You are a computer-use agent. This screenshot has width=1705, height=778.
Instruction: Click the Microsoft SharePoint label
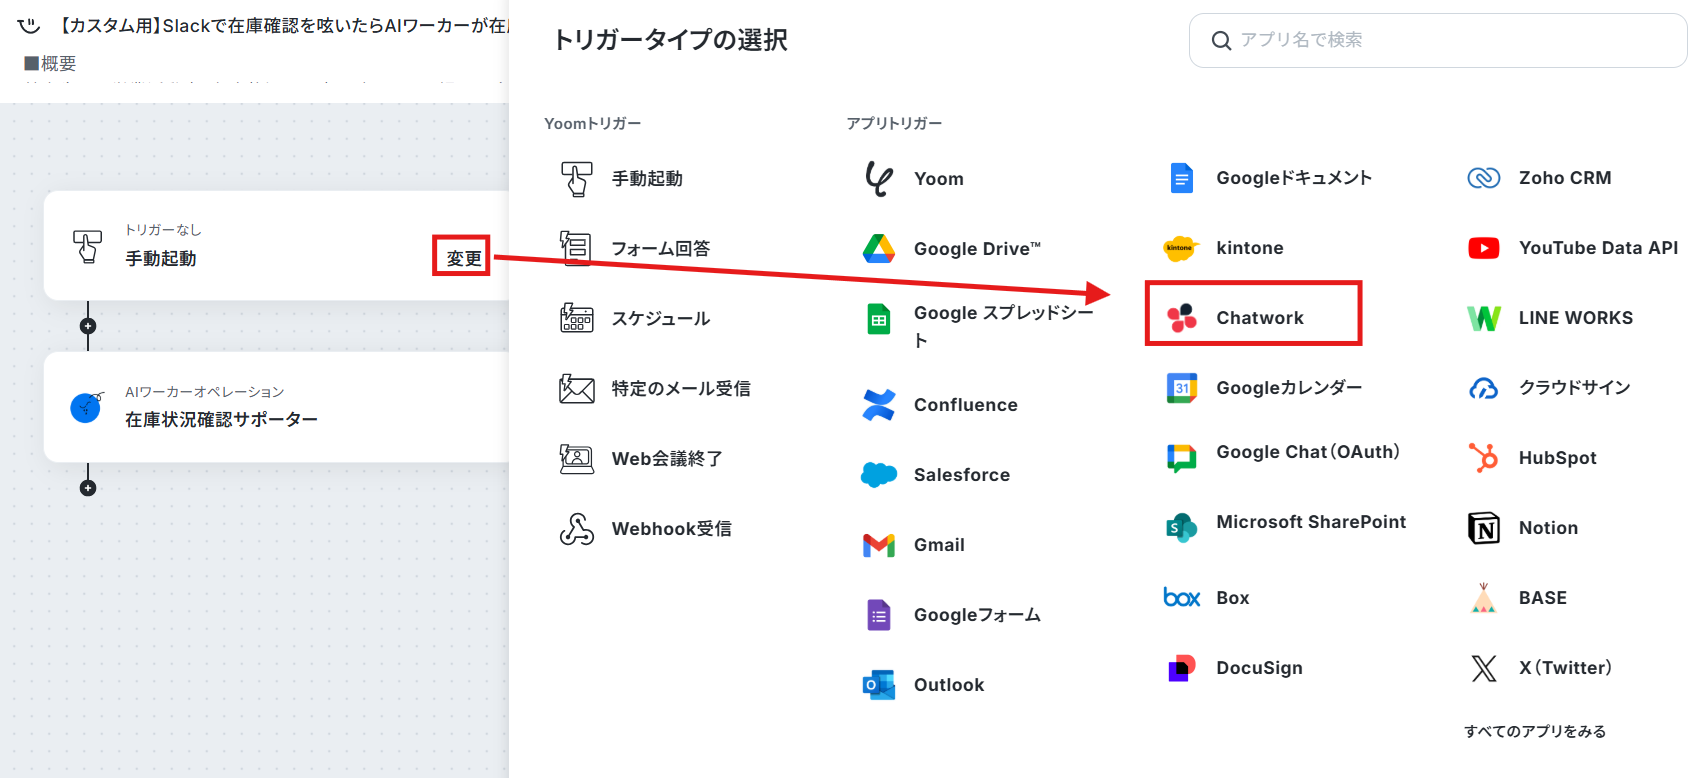[1311, 522]
